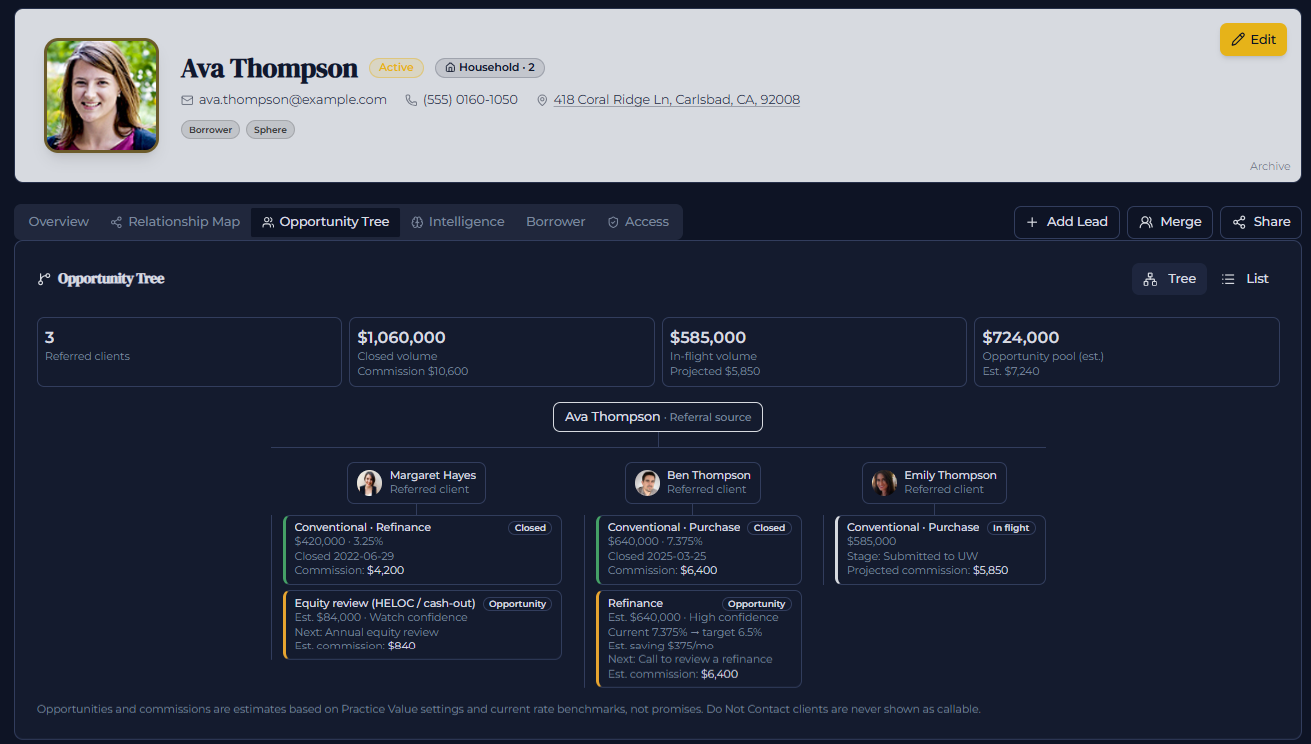Click the $1,060,000 Closed volume card
The image size is (1311, 744).
coord(502,352)
